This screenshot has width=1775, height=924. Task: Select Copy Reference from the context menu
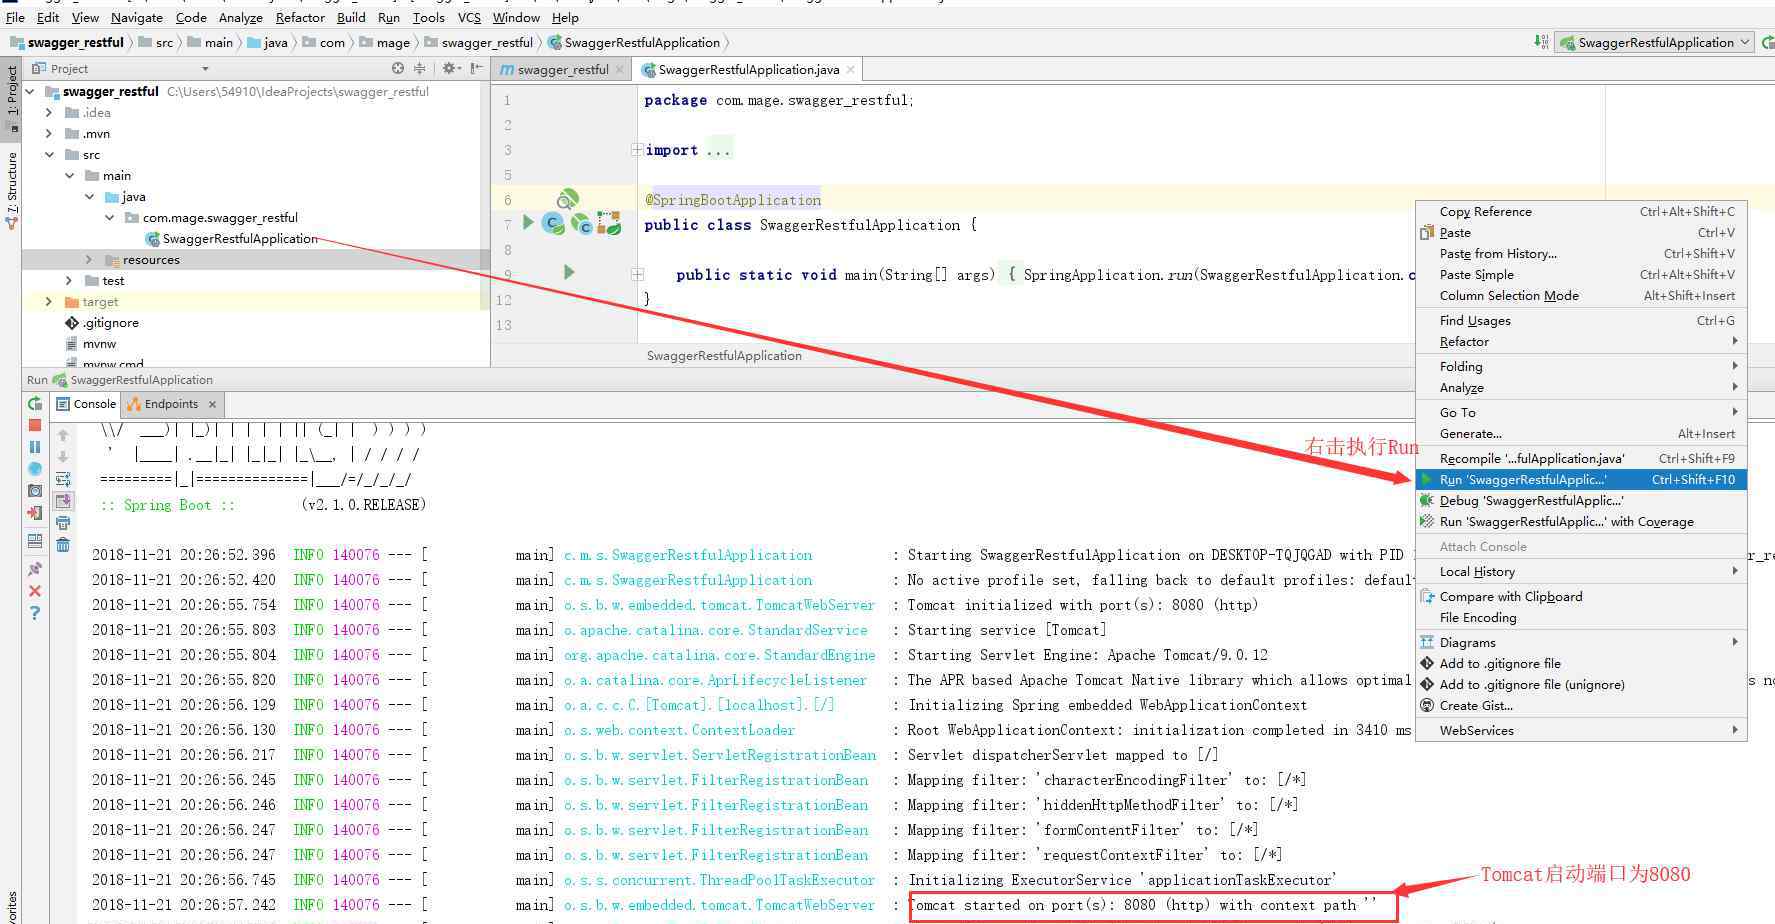[1581, 211]
